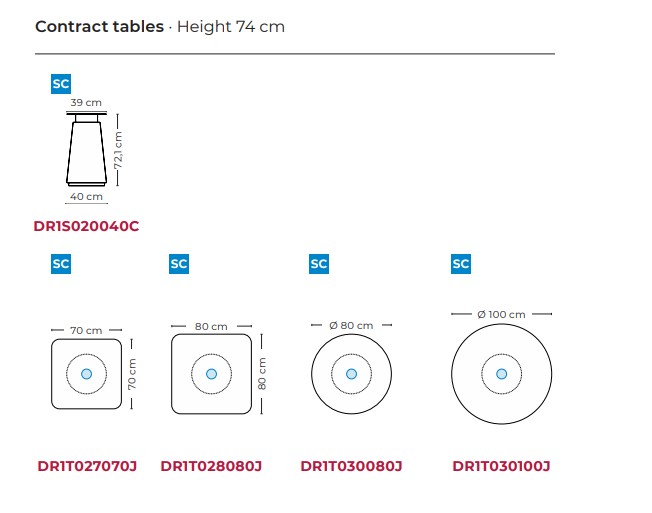This screenshot has width=652, height=513.
Task: Click the Ø 80 cm round tabletop diagram
Action: point(351,374)
